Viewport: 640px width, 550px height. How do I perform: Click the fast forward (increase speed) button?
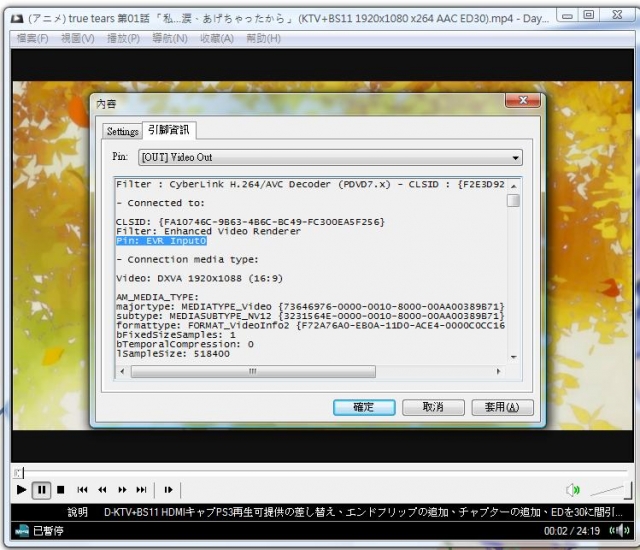point(122,490)
